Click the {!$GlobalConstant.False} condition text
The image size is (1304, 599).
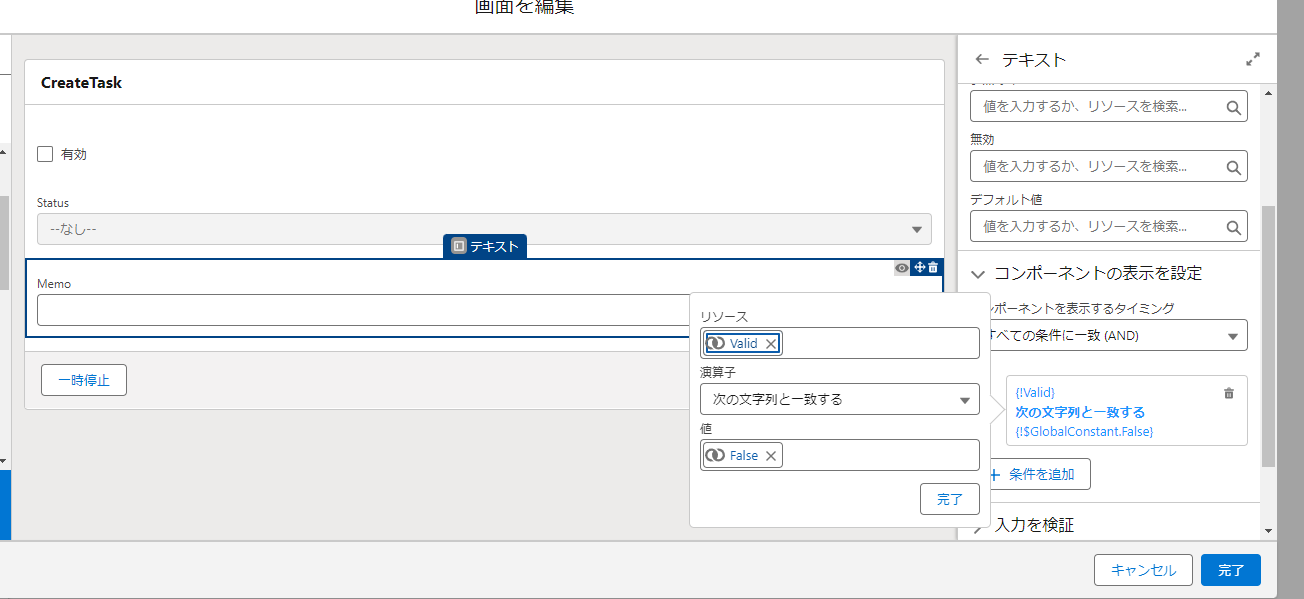[1084, 431]
